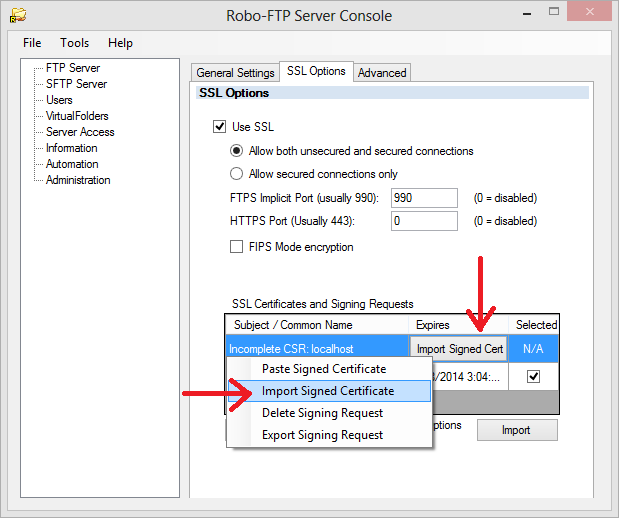The image size is (619, 518).
Task: Click the Subject / Common Name column header
Action: tap(317, 325)
